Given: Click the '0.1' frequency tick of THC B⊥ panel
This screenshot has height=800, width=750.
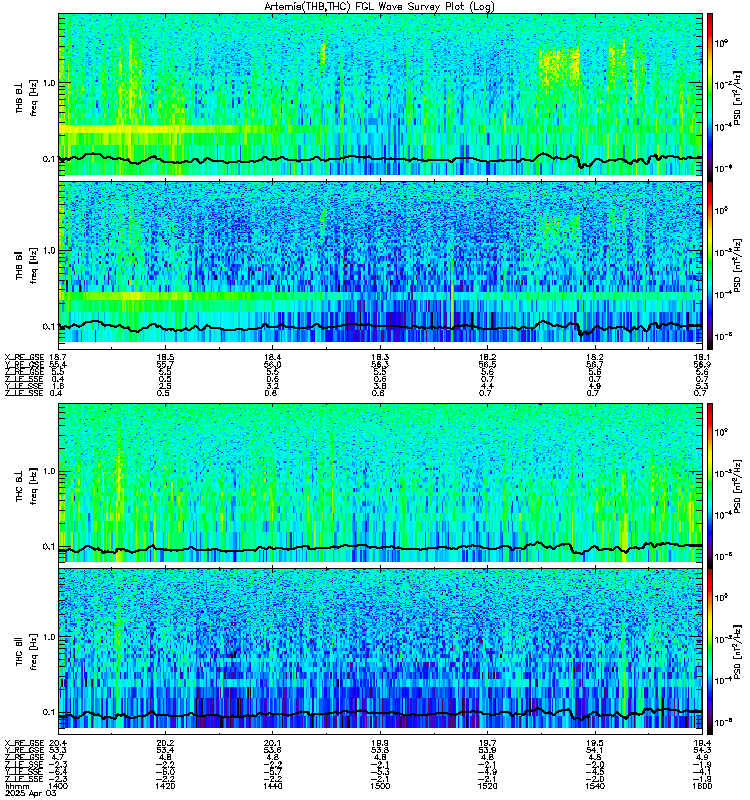Looking at the screenshot, I should coord(49,546).
